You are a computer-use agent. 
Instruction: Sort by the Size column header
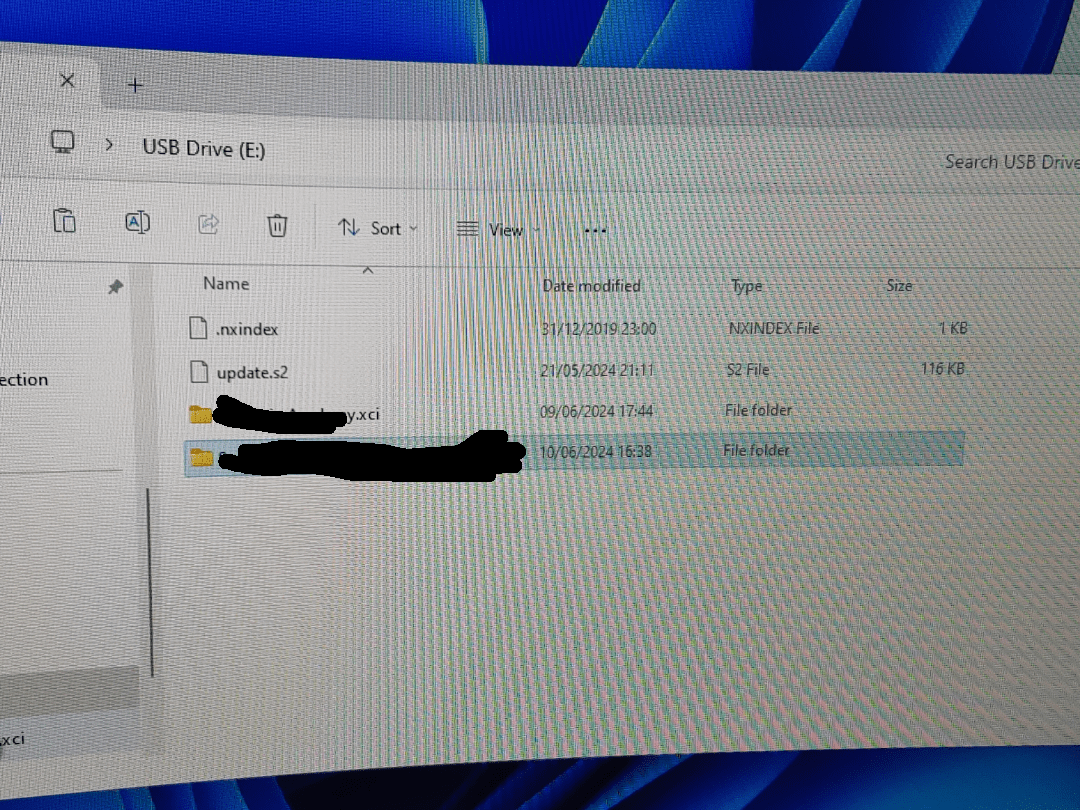pyautogui.click(x=899, y=285)
